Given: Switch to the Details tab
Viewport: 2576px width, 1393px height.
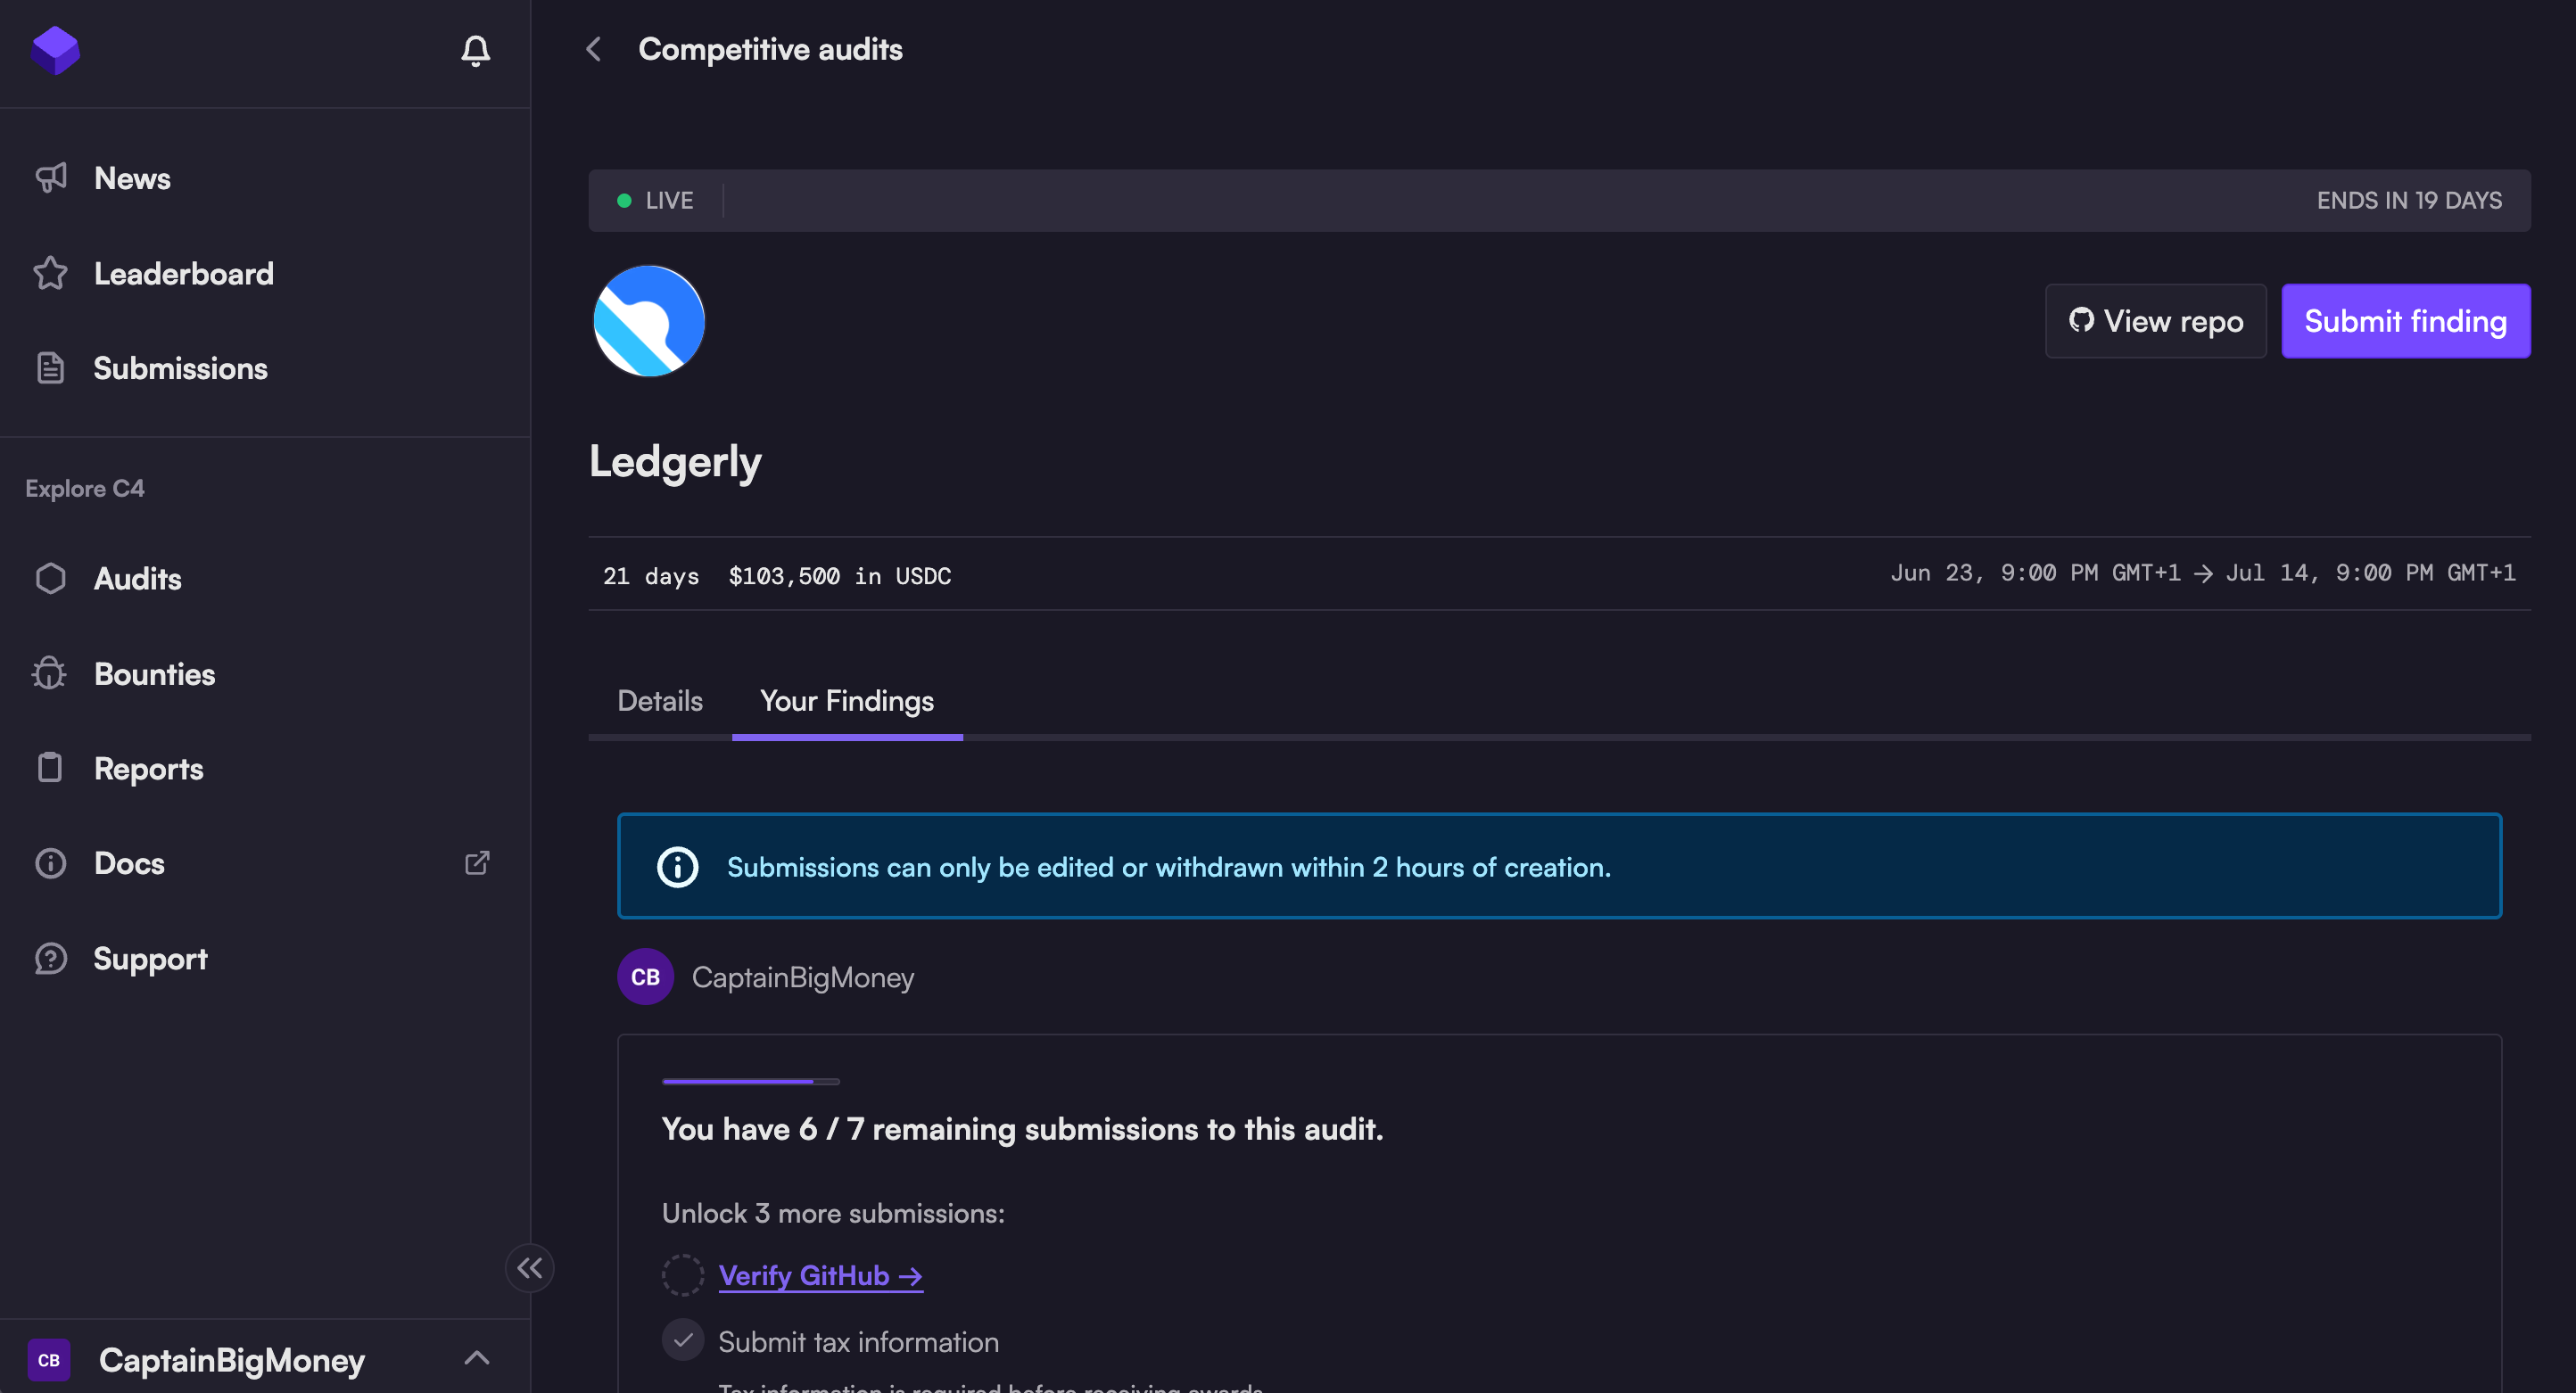Looking at the screenshot, I should tap(660, 701).
